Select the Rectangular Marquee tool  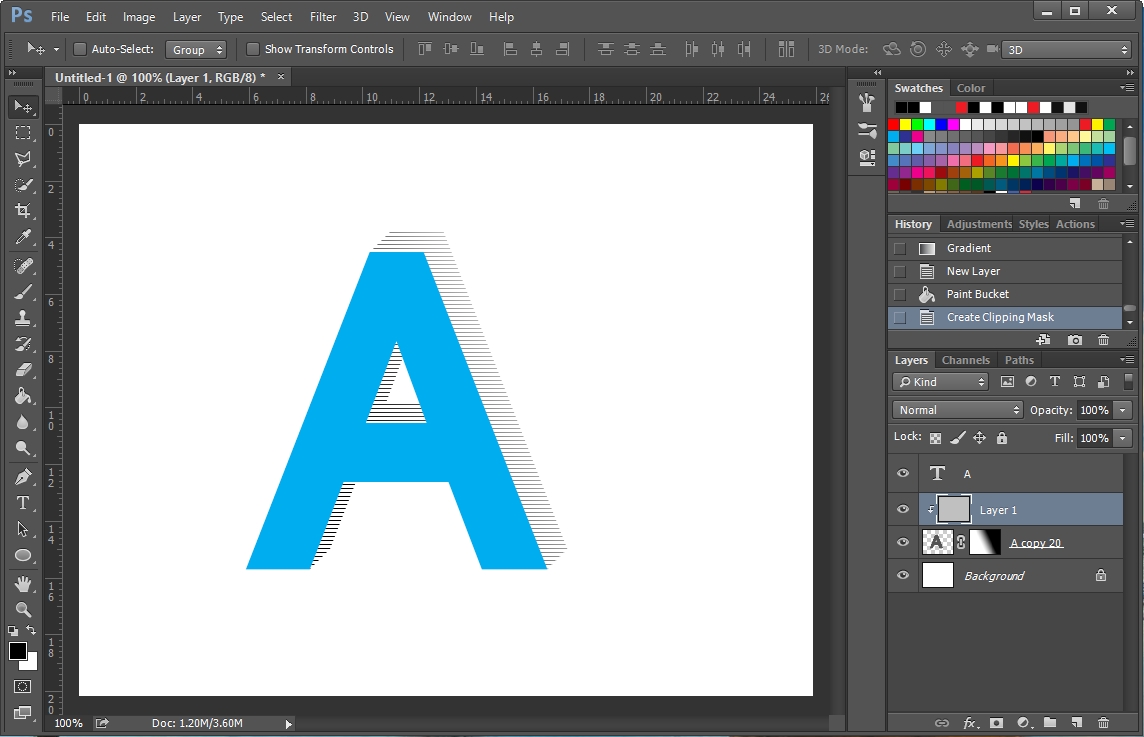click(x=23, y=133)
